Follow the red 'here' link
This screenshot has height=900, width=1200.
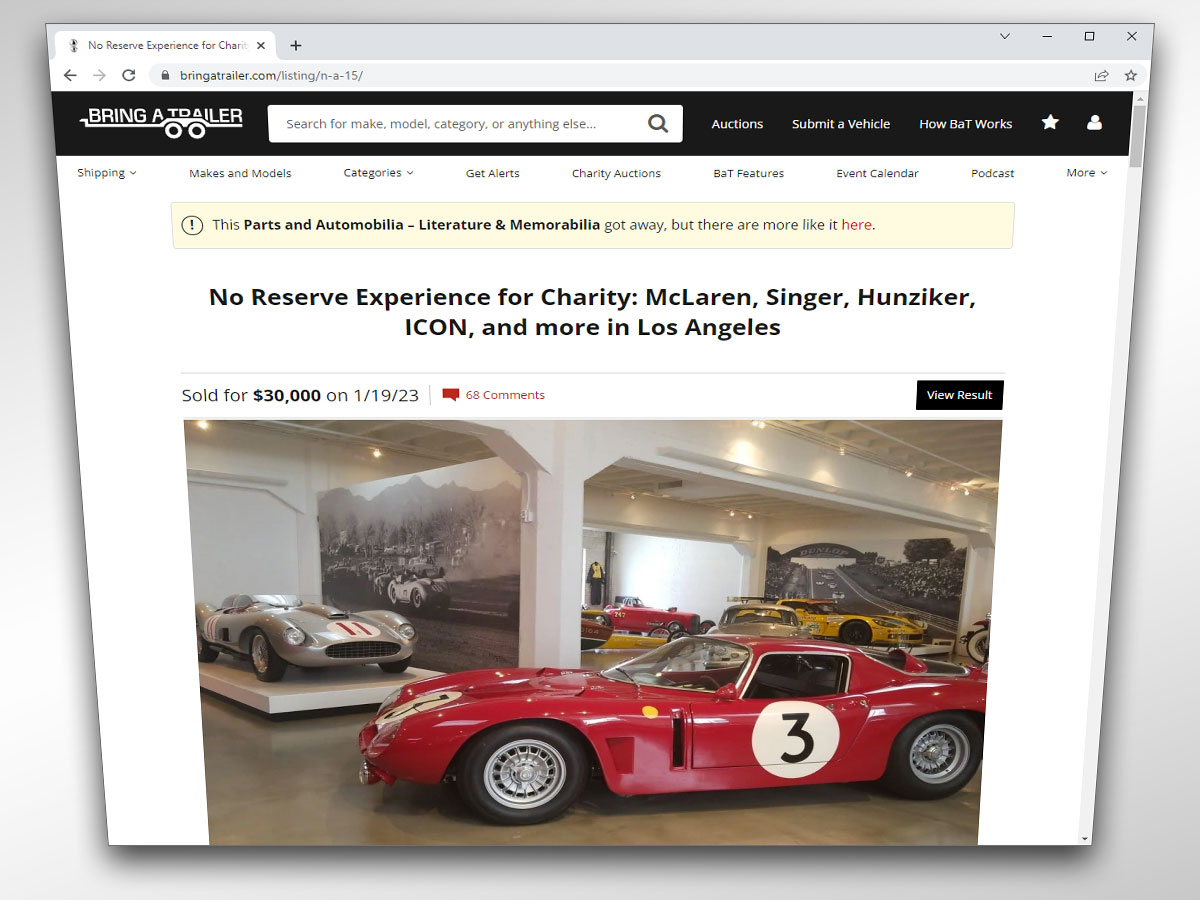coord(856,225)
